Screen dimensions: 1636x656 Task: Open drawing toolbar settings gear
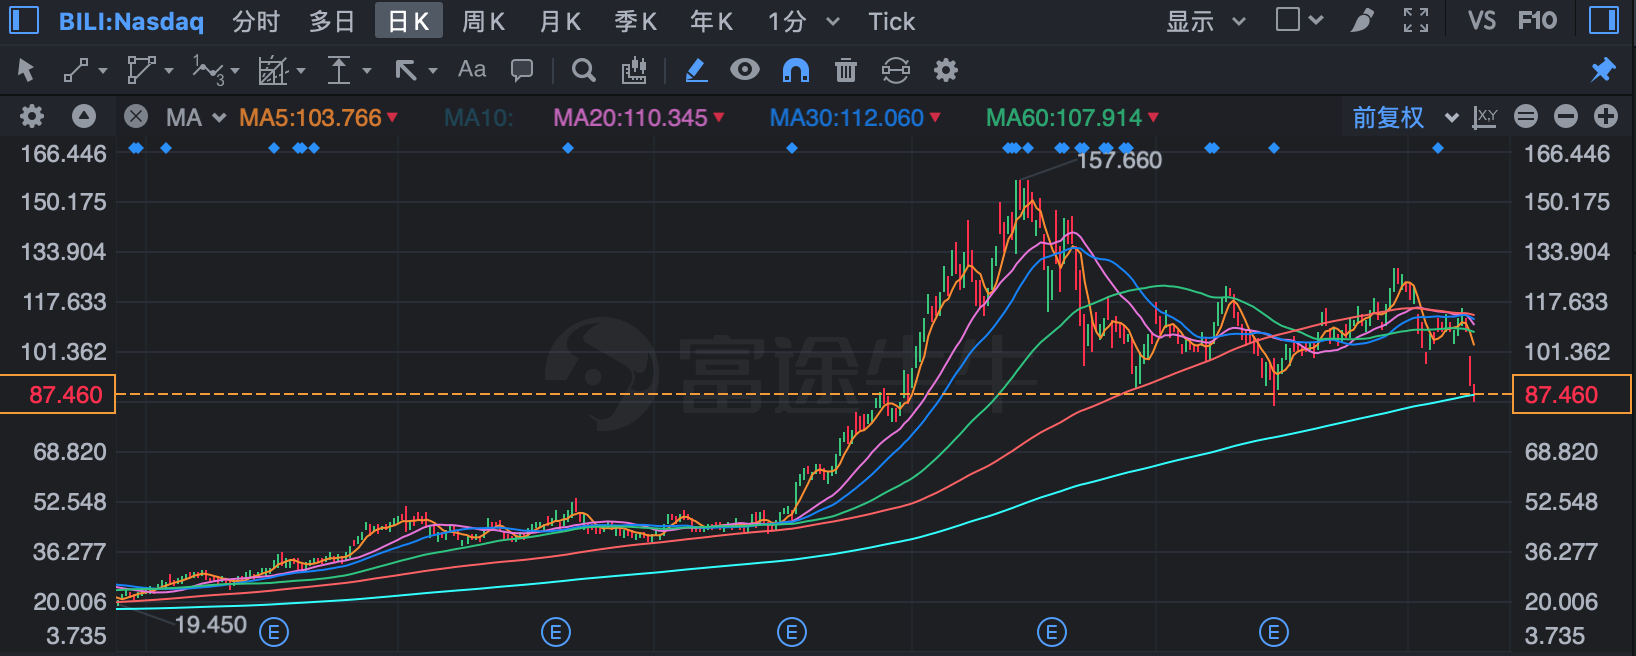[x=946, y=70]
